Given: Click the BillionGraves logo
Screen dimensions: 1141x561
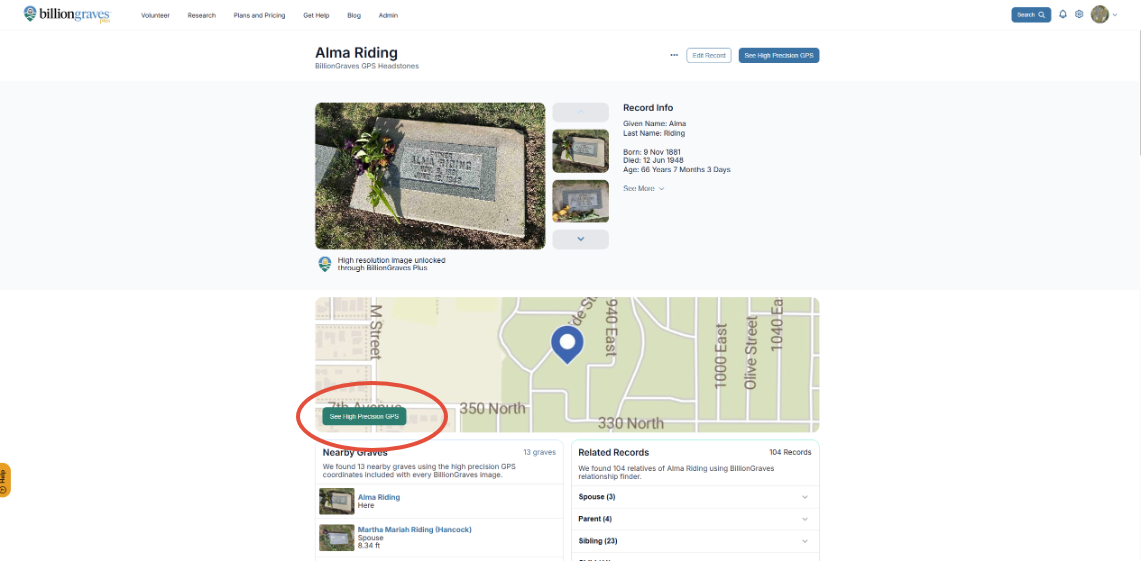Looking at the screenshot, I should pos(66,15).
